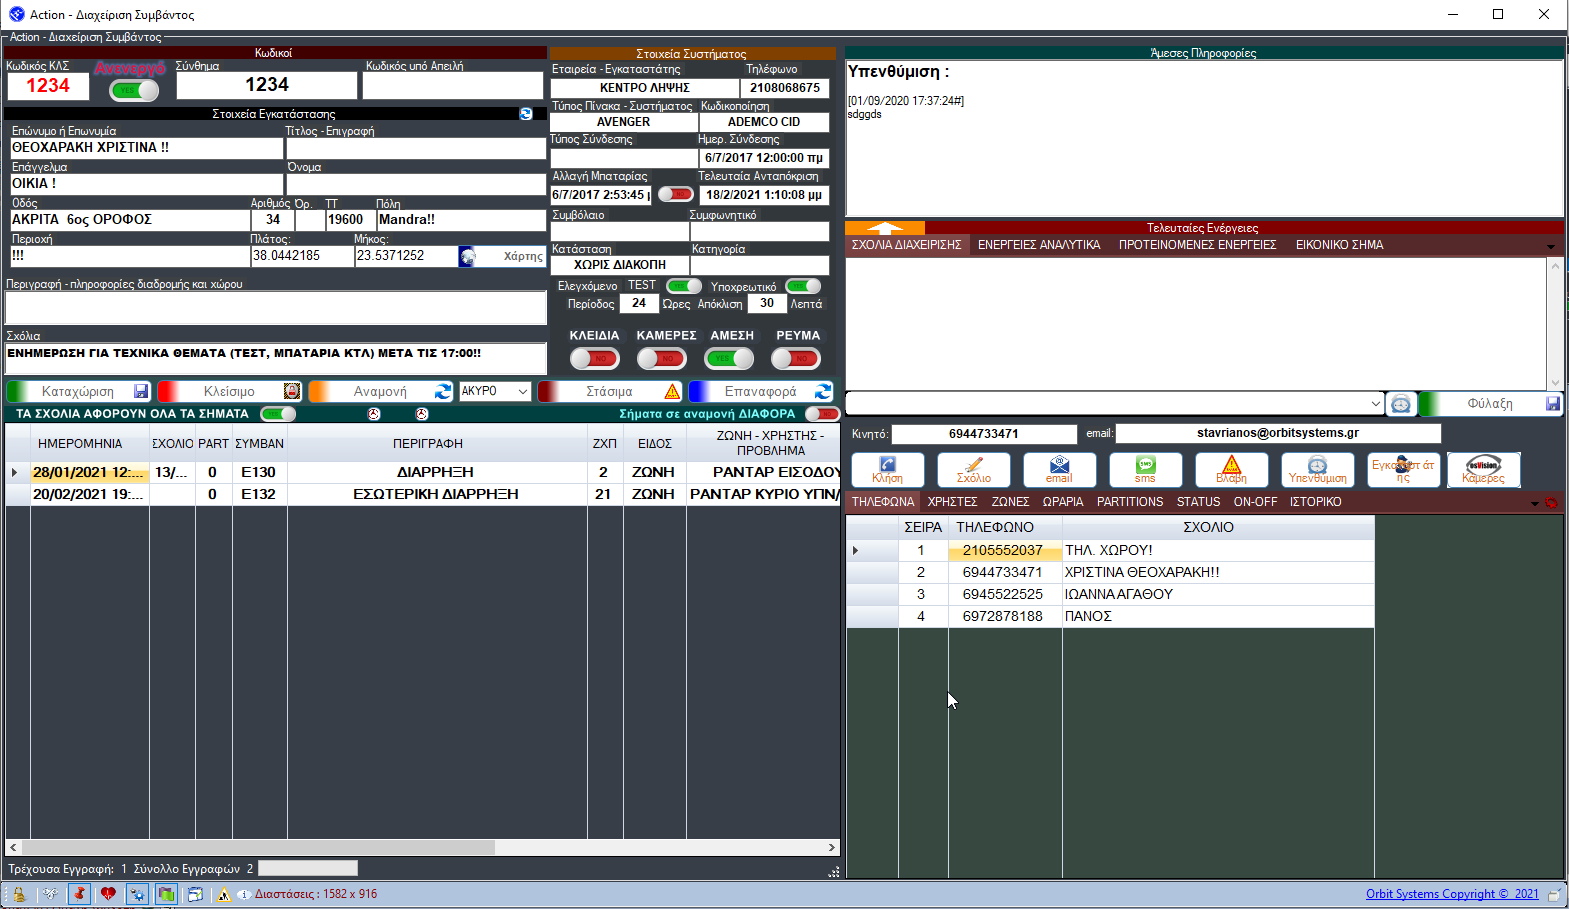The height and width of the screenshot is (909, 1569).
Task: Open the ΕΝΕΡΓΕΙΕΣ ΑΝΑΛΥΤΙΚΑ tab
Action: pyautogui.click(x=1038, y=245)
